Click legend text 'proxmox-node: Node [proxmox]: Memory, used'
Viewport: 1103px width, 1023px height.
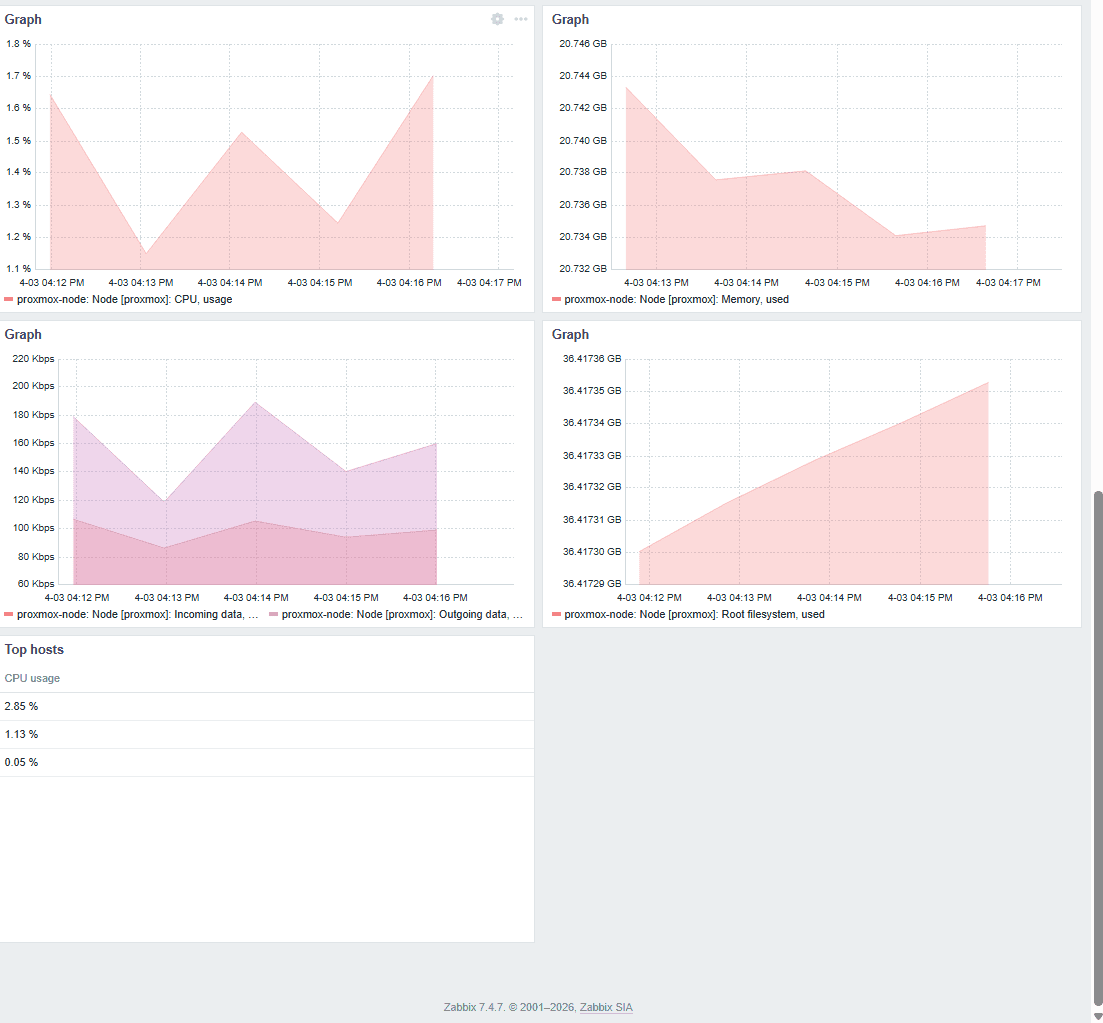click(677, 300)
